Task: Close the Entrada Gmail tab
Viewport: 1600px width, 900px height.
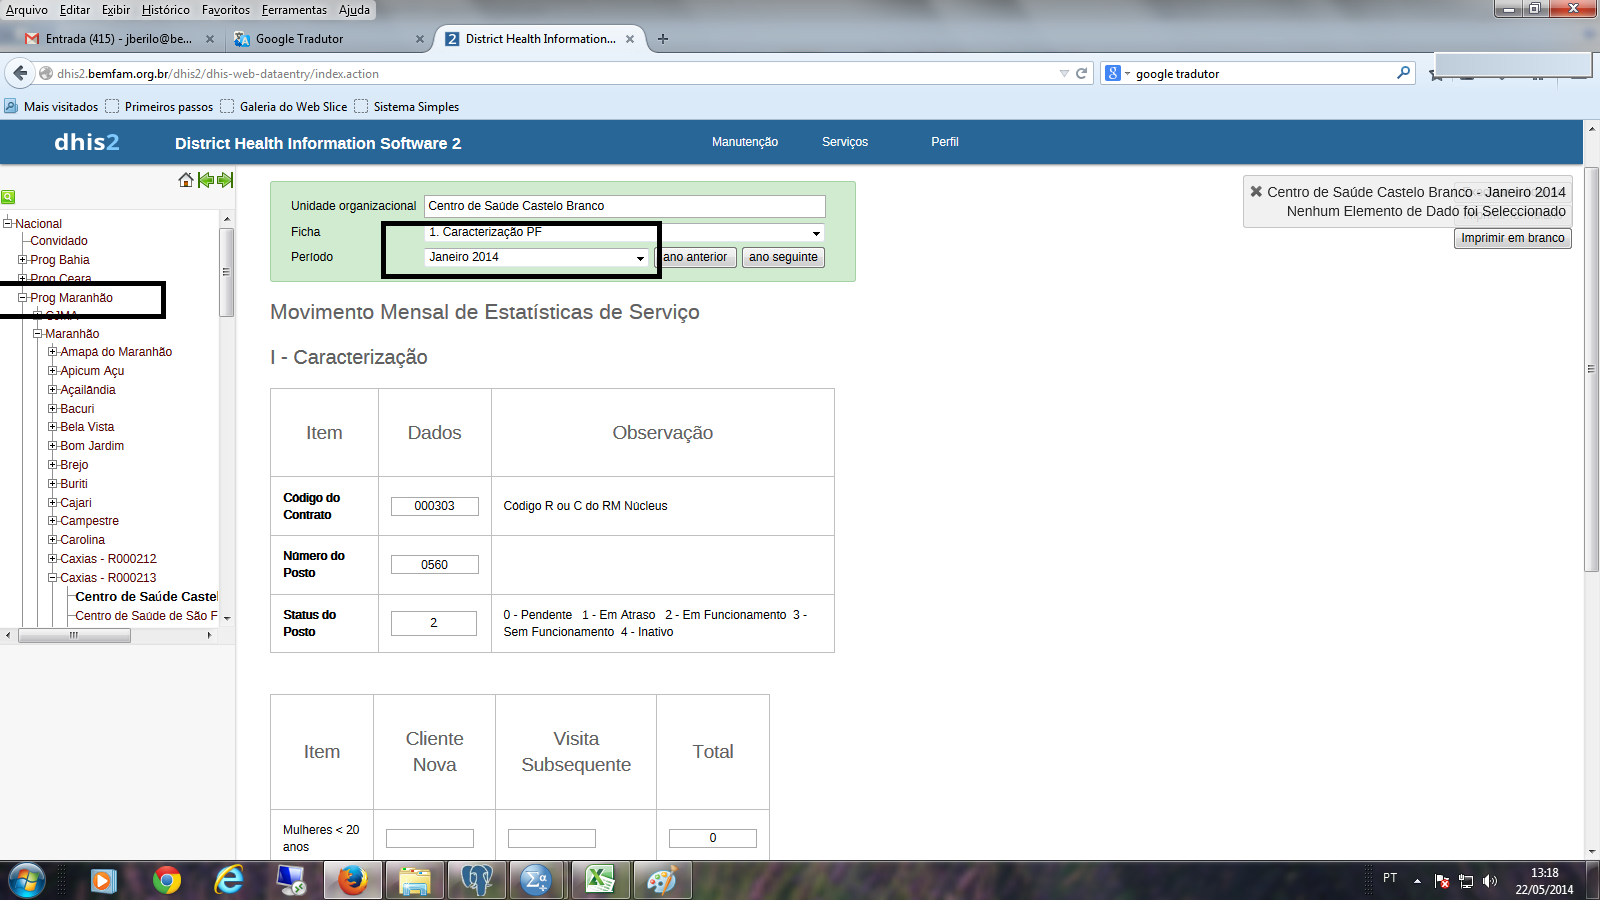Action: 210,39
